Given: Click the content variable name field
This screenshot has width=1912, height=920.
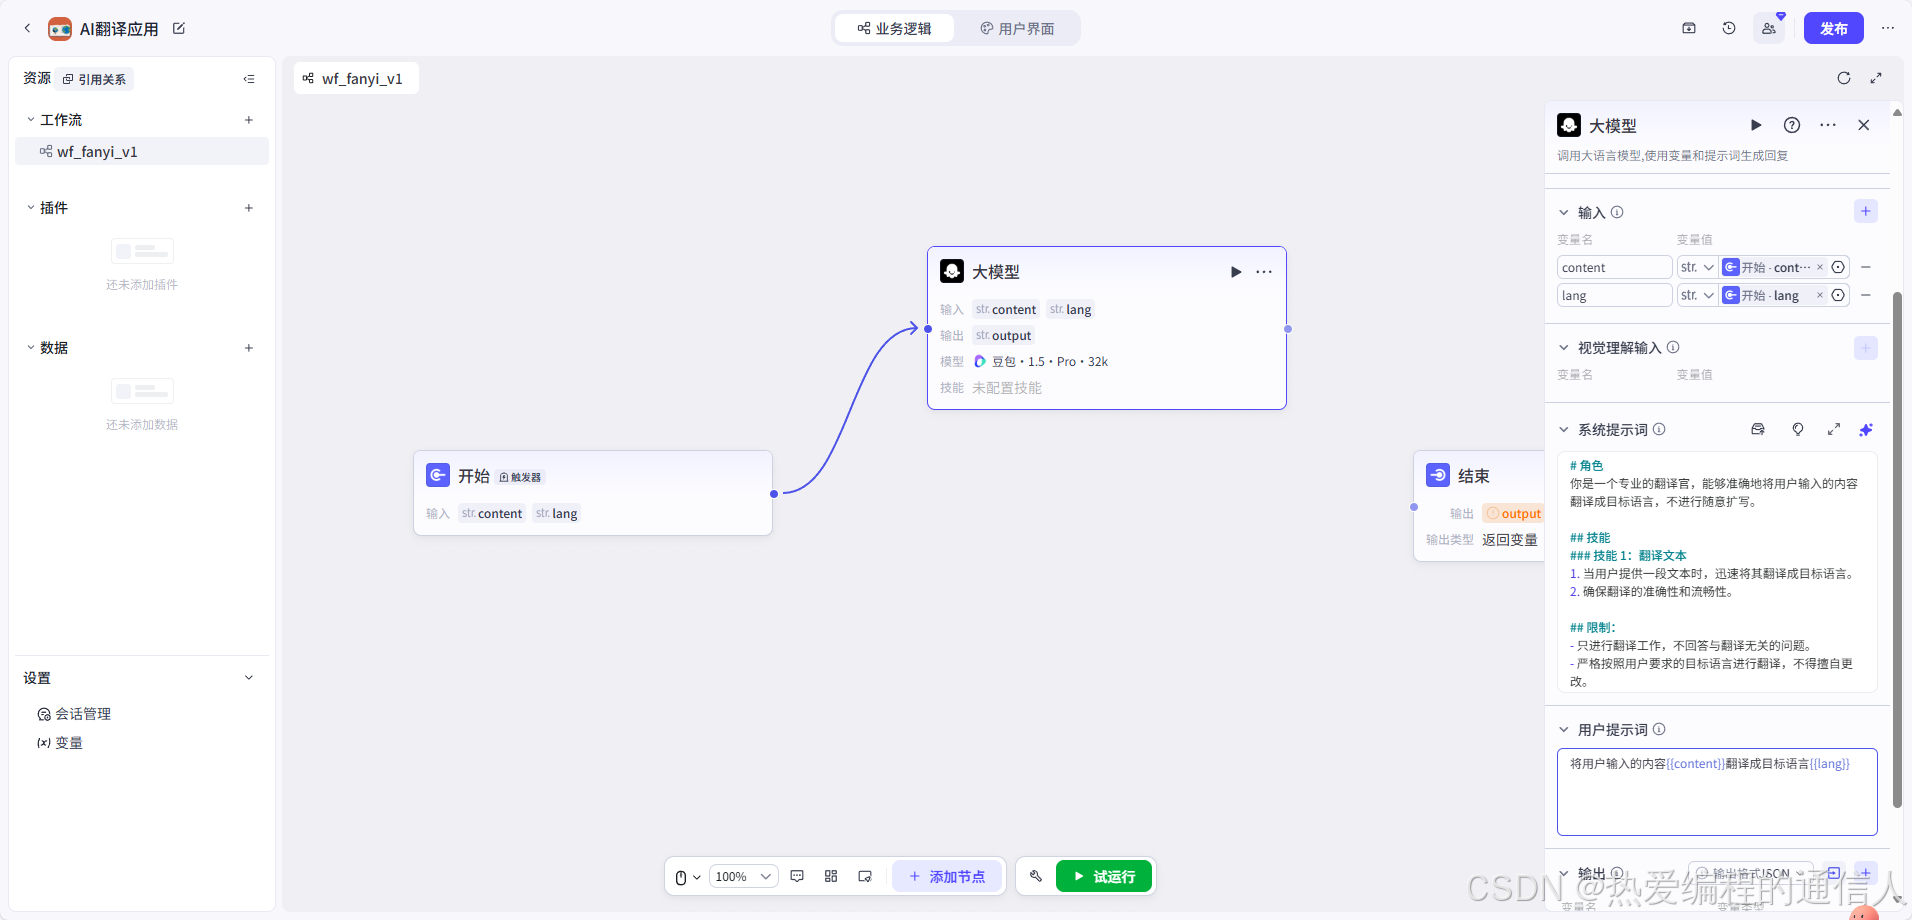Looking at the screenshot, I should point(1614,267).
